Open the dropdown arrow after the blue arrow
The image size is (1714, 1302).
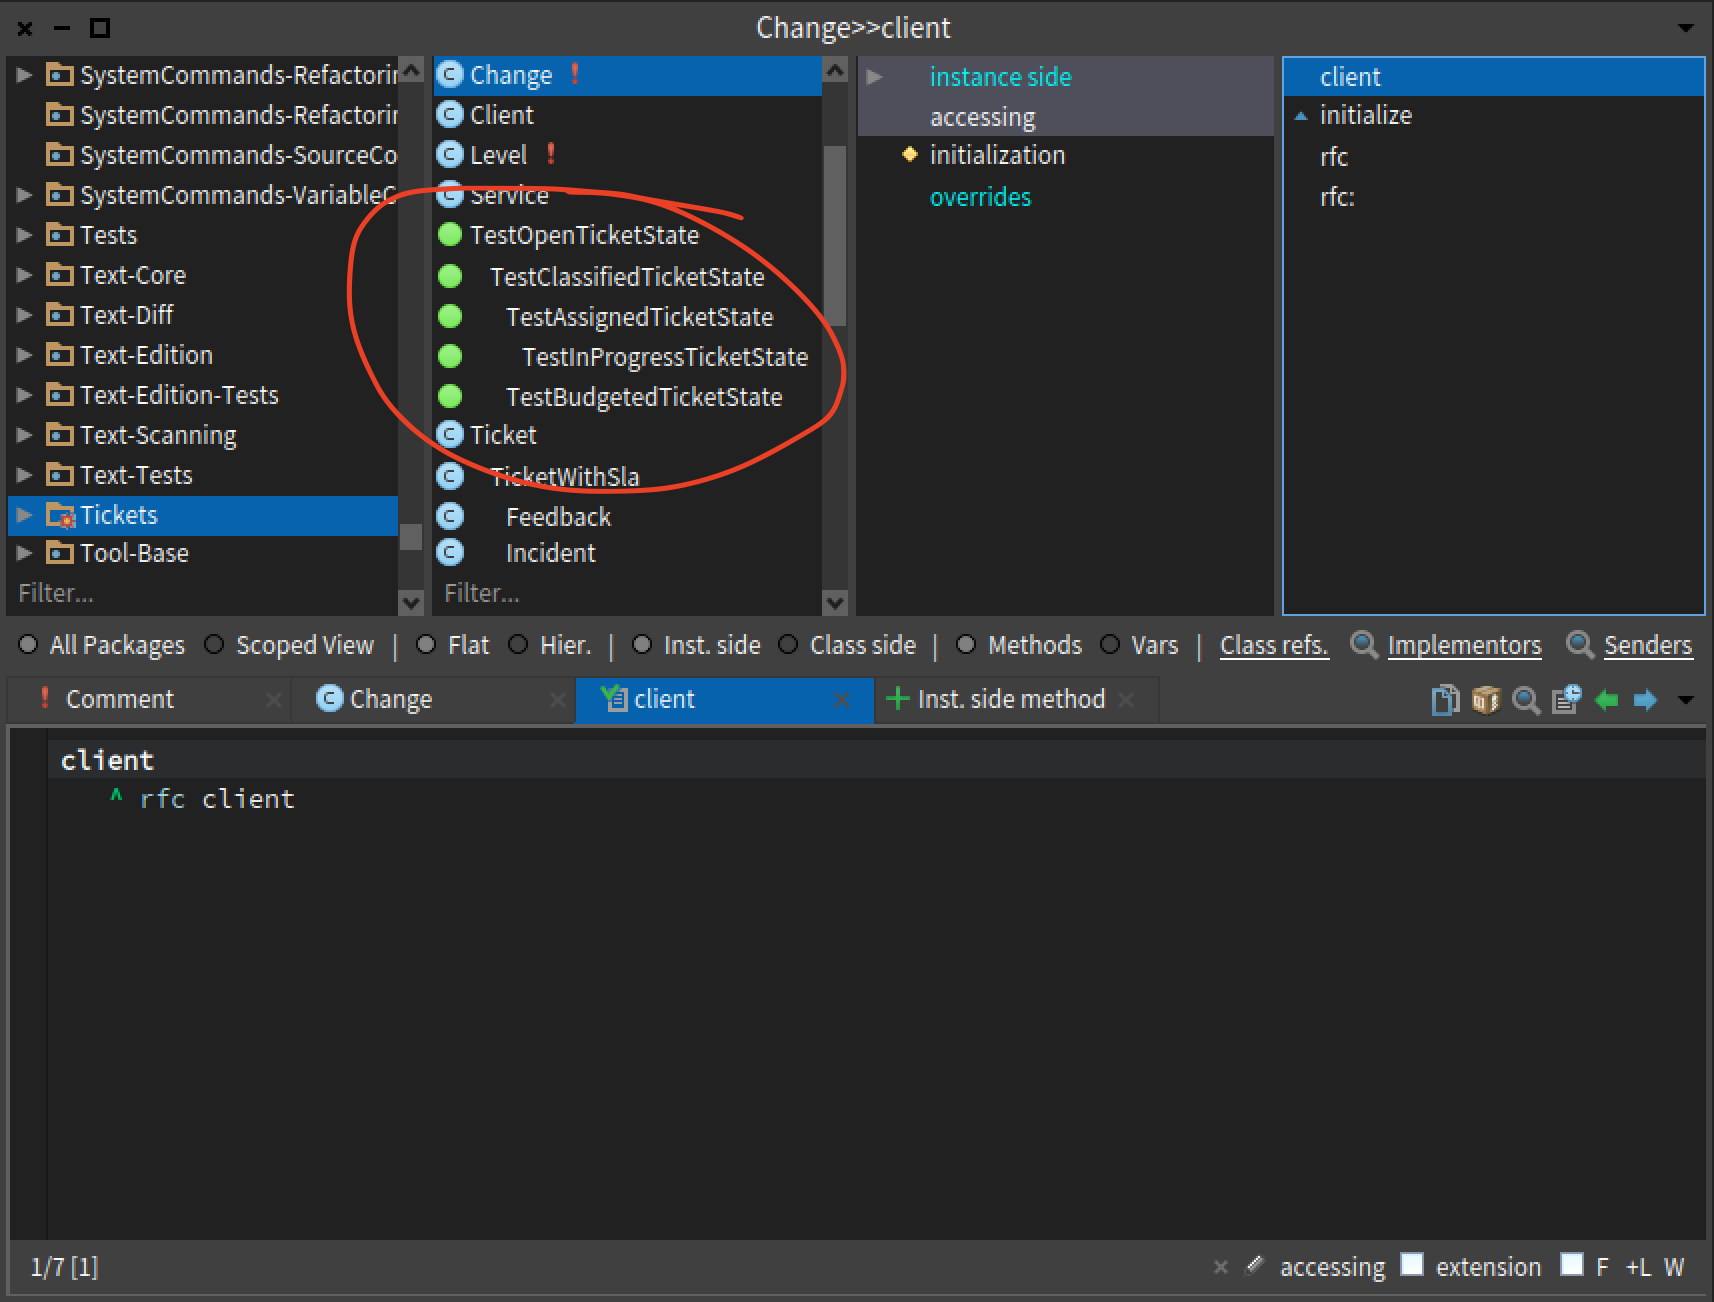pos(1686,700)
